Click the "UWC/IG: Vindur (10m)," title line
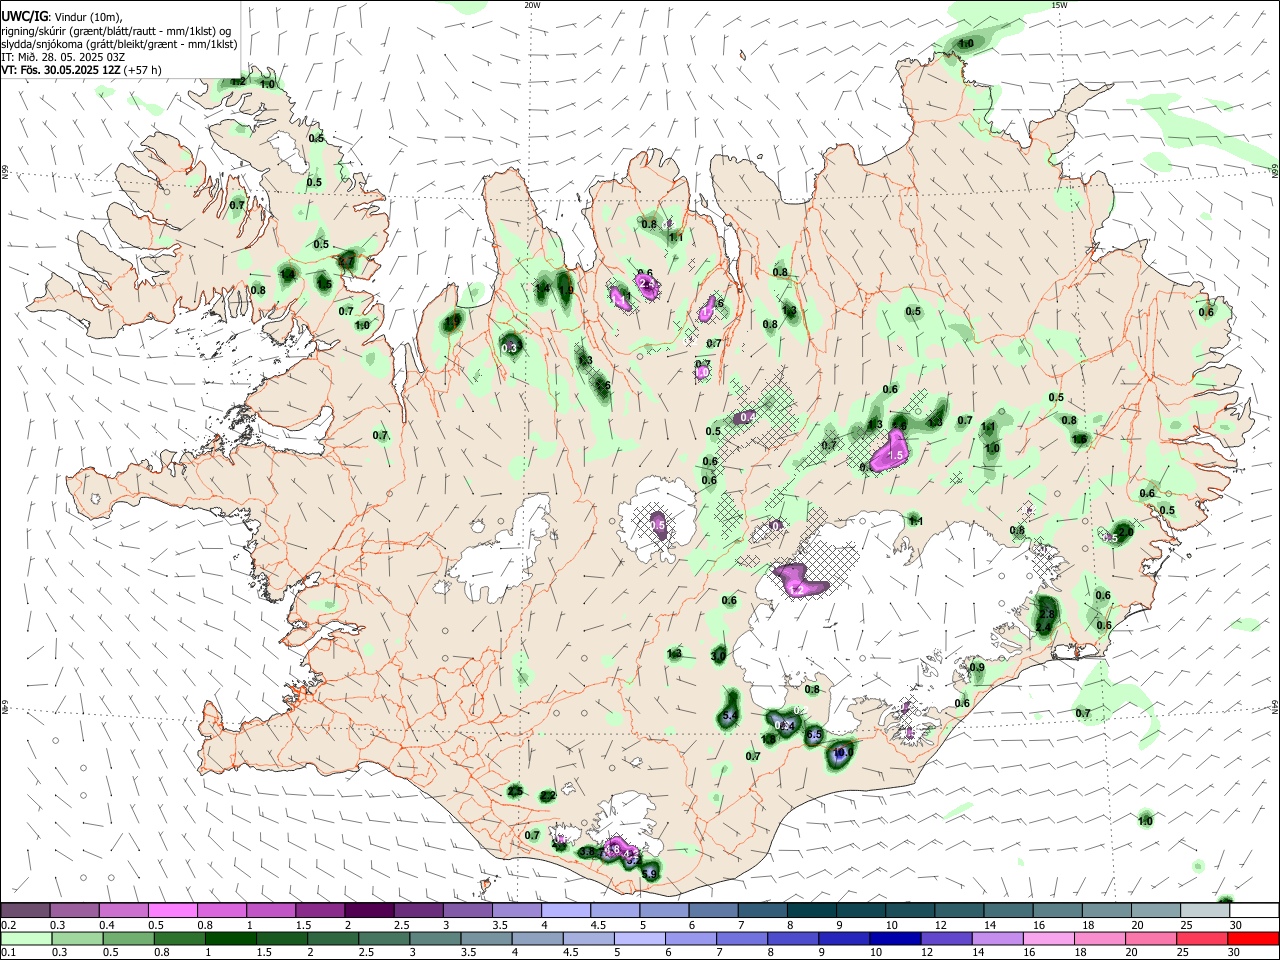 63,17
